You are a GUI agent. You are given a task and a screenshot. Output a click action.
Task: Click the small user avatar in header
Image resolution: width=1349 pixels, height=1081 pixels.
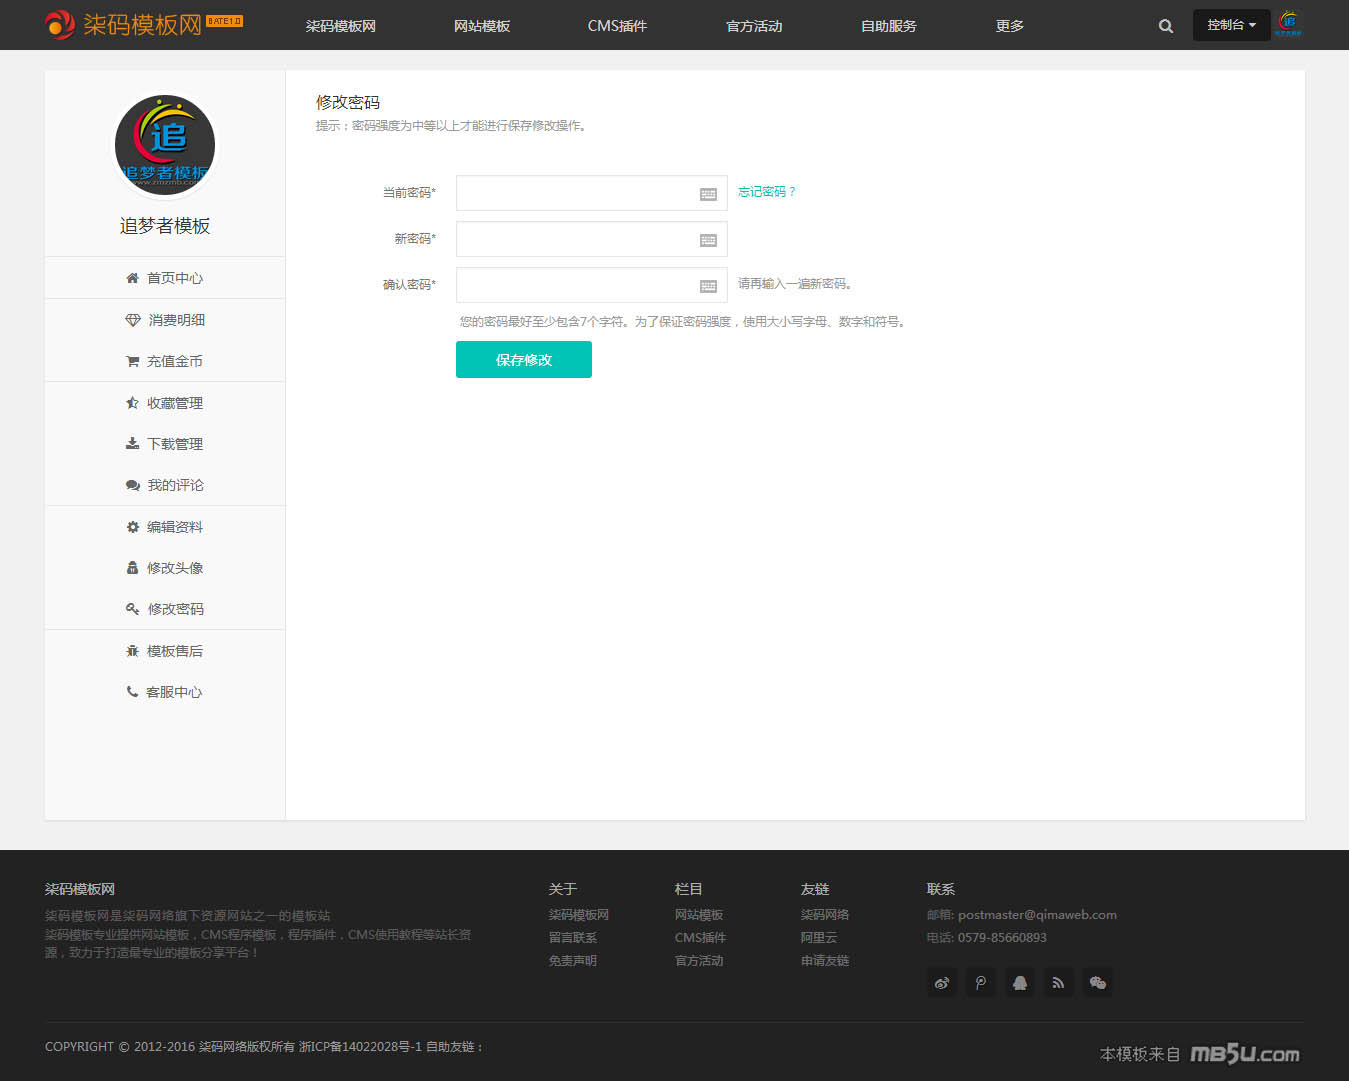1289,24
